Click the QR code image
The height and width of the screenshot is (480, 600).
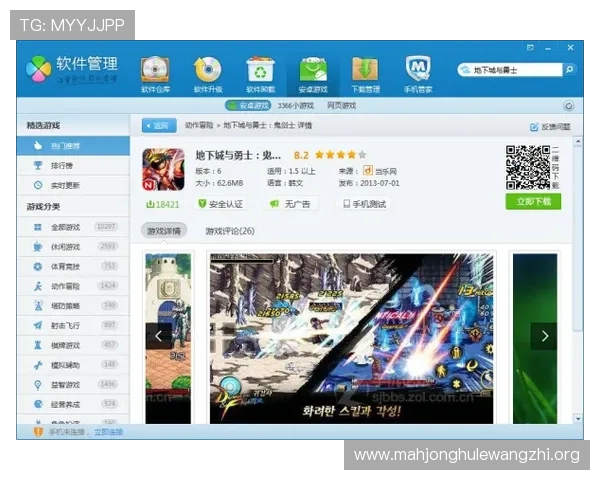pyautogui.click(x=527, y=167)
